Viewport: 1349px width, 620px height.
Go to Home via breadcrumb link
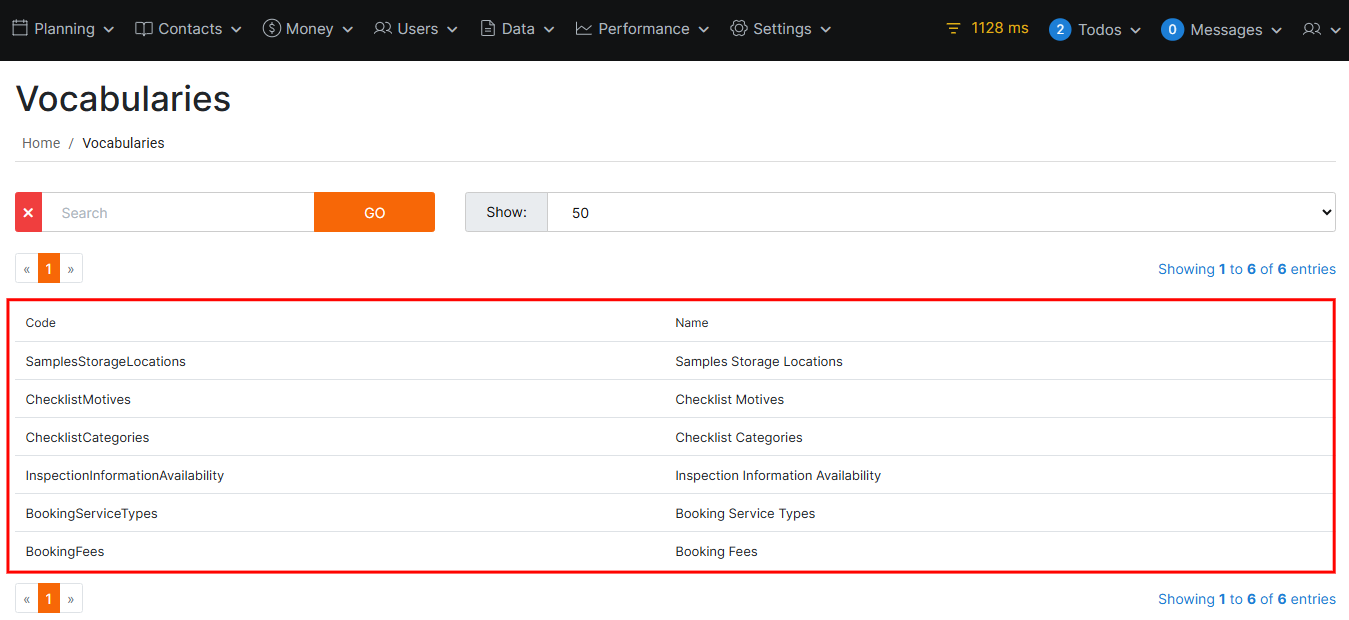pyautogui.click(x=41, y=143)
